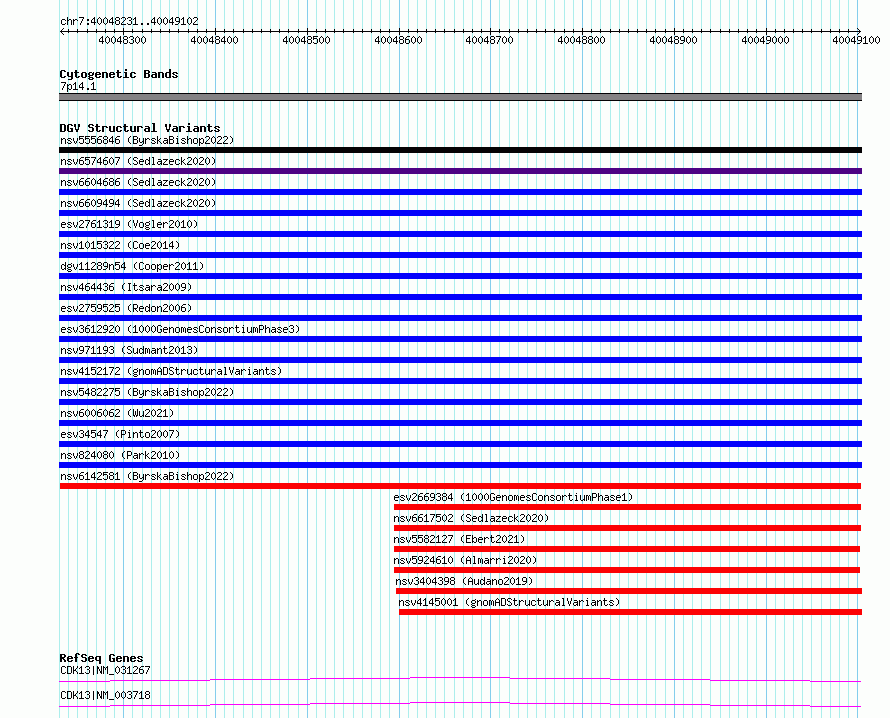Click the chr7:40048231..40049102 coordinate label
Image resolution: width=890 pixels, height=718 pixels.
click(129, 22)
